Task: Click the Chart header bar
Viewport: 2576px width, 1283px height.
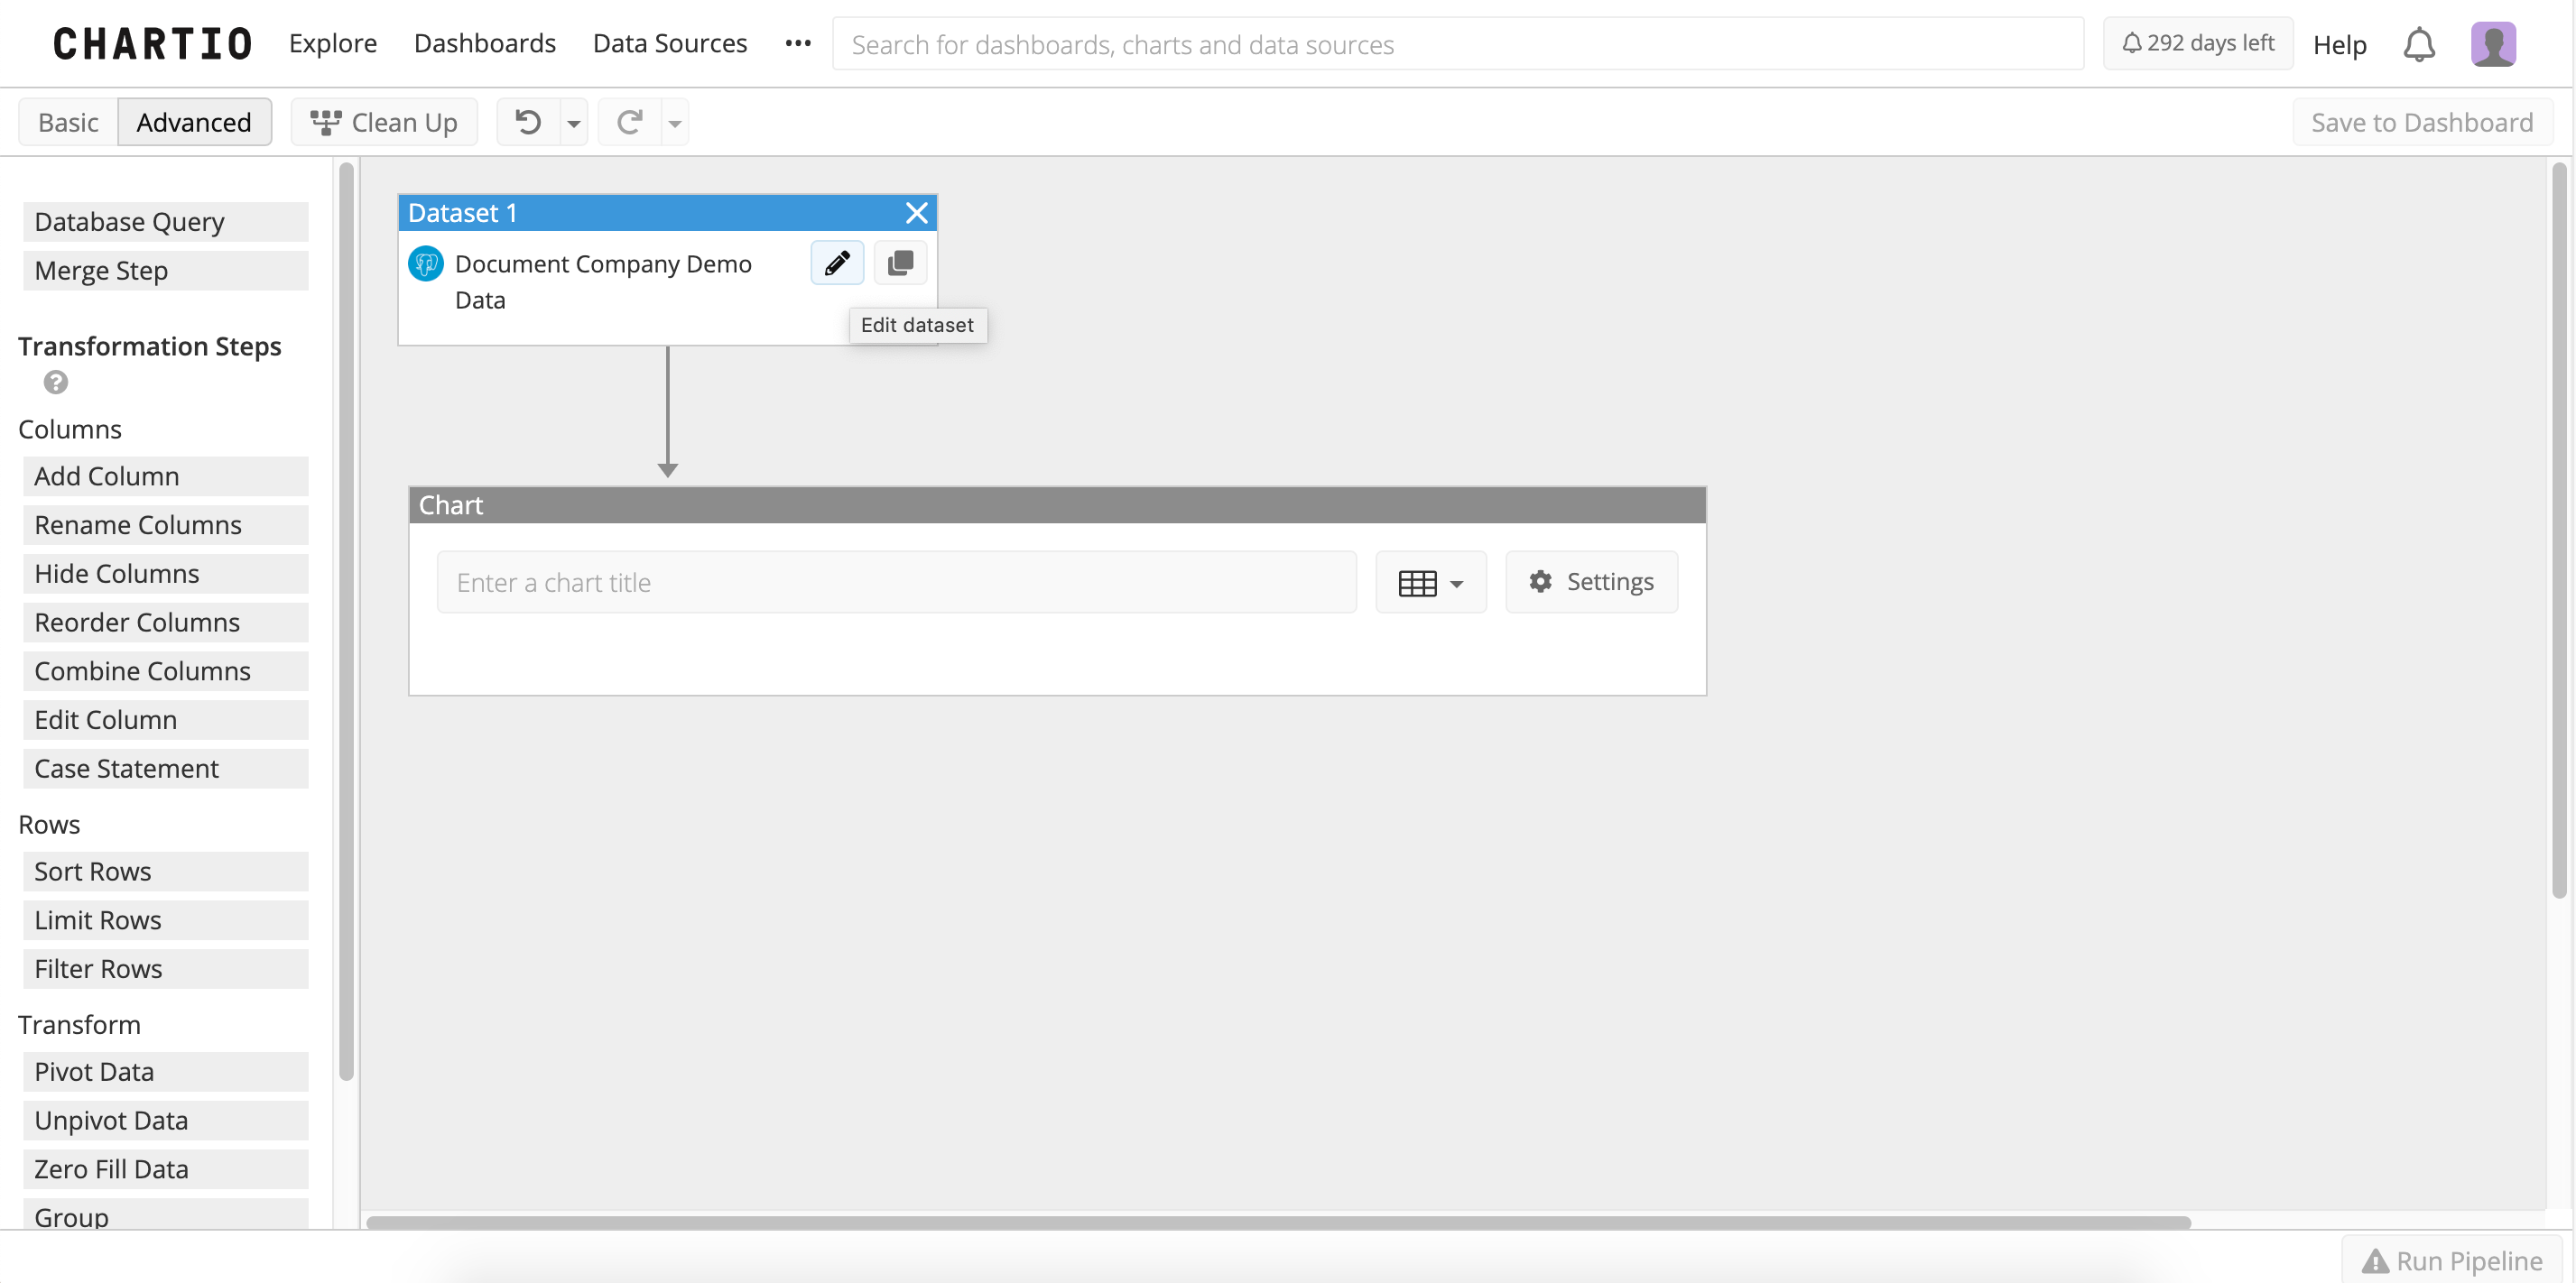Action: 1057,505
